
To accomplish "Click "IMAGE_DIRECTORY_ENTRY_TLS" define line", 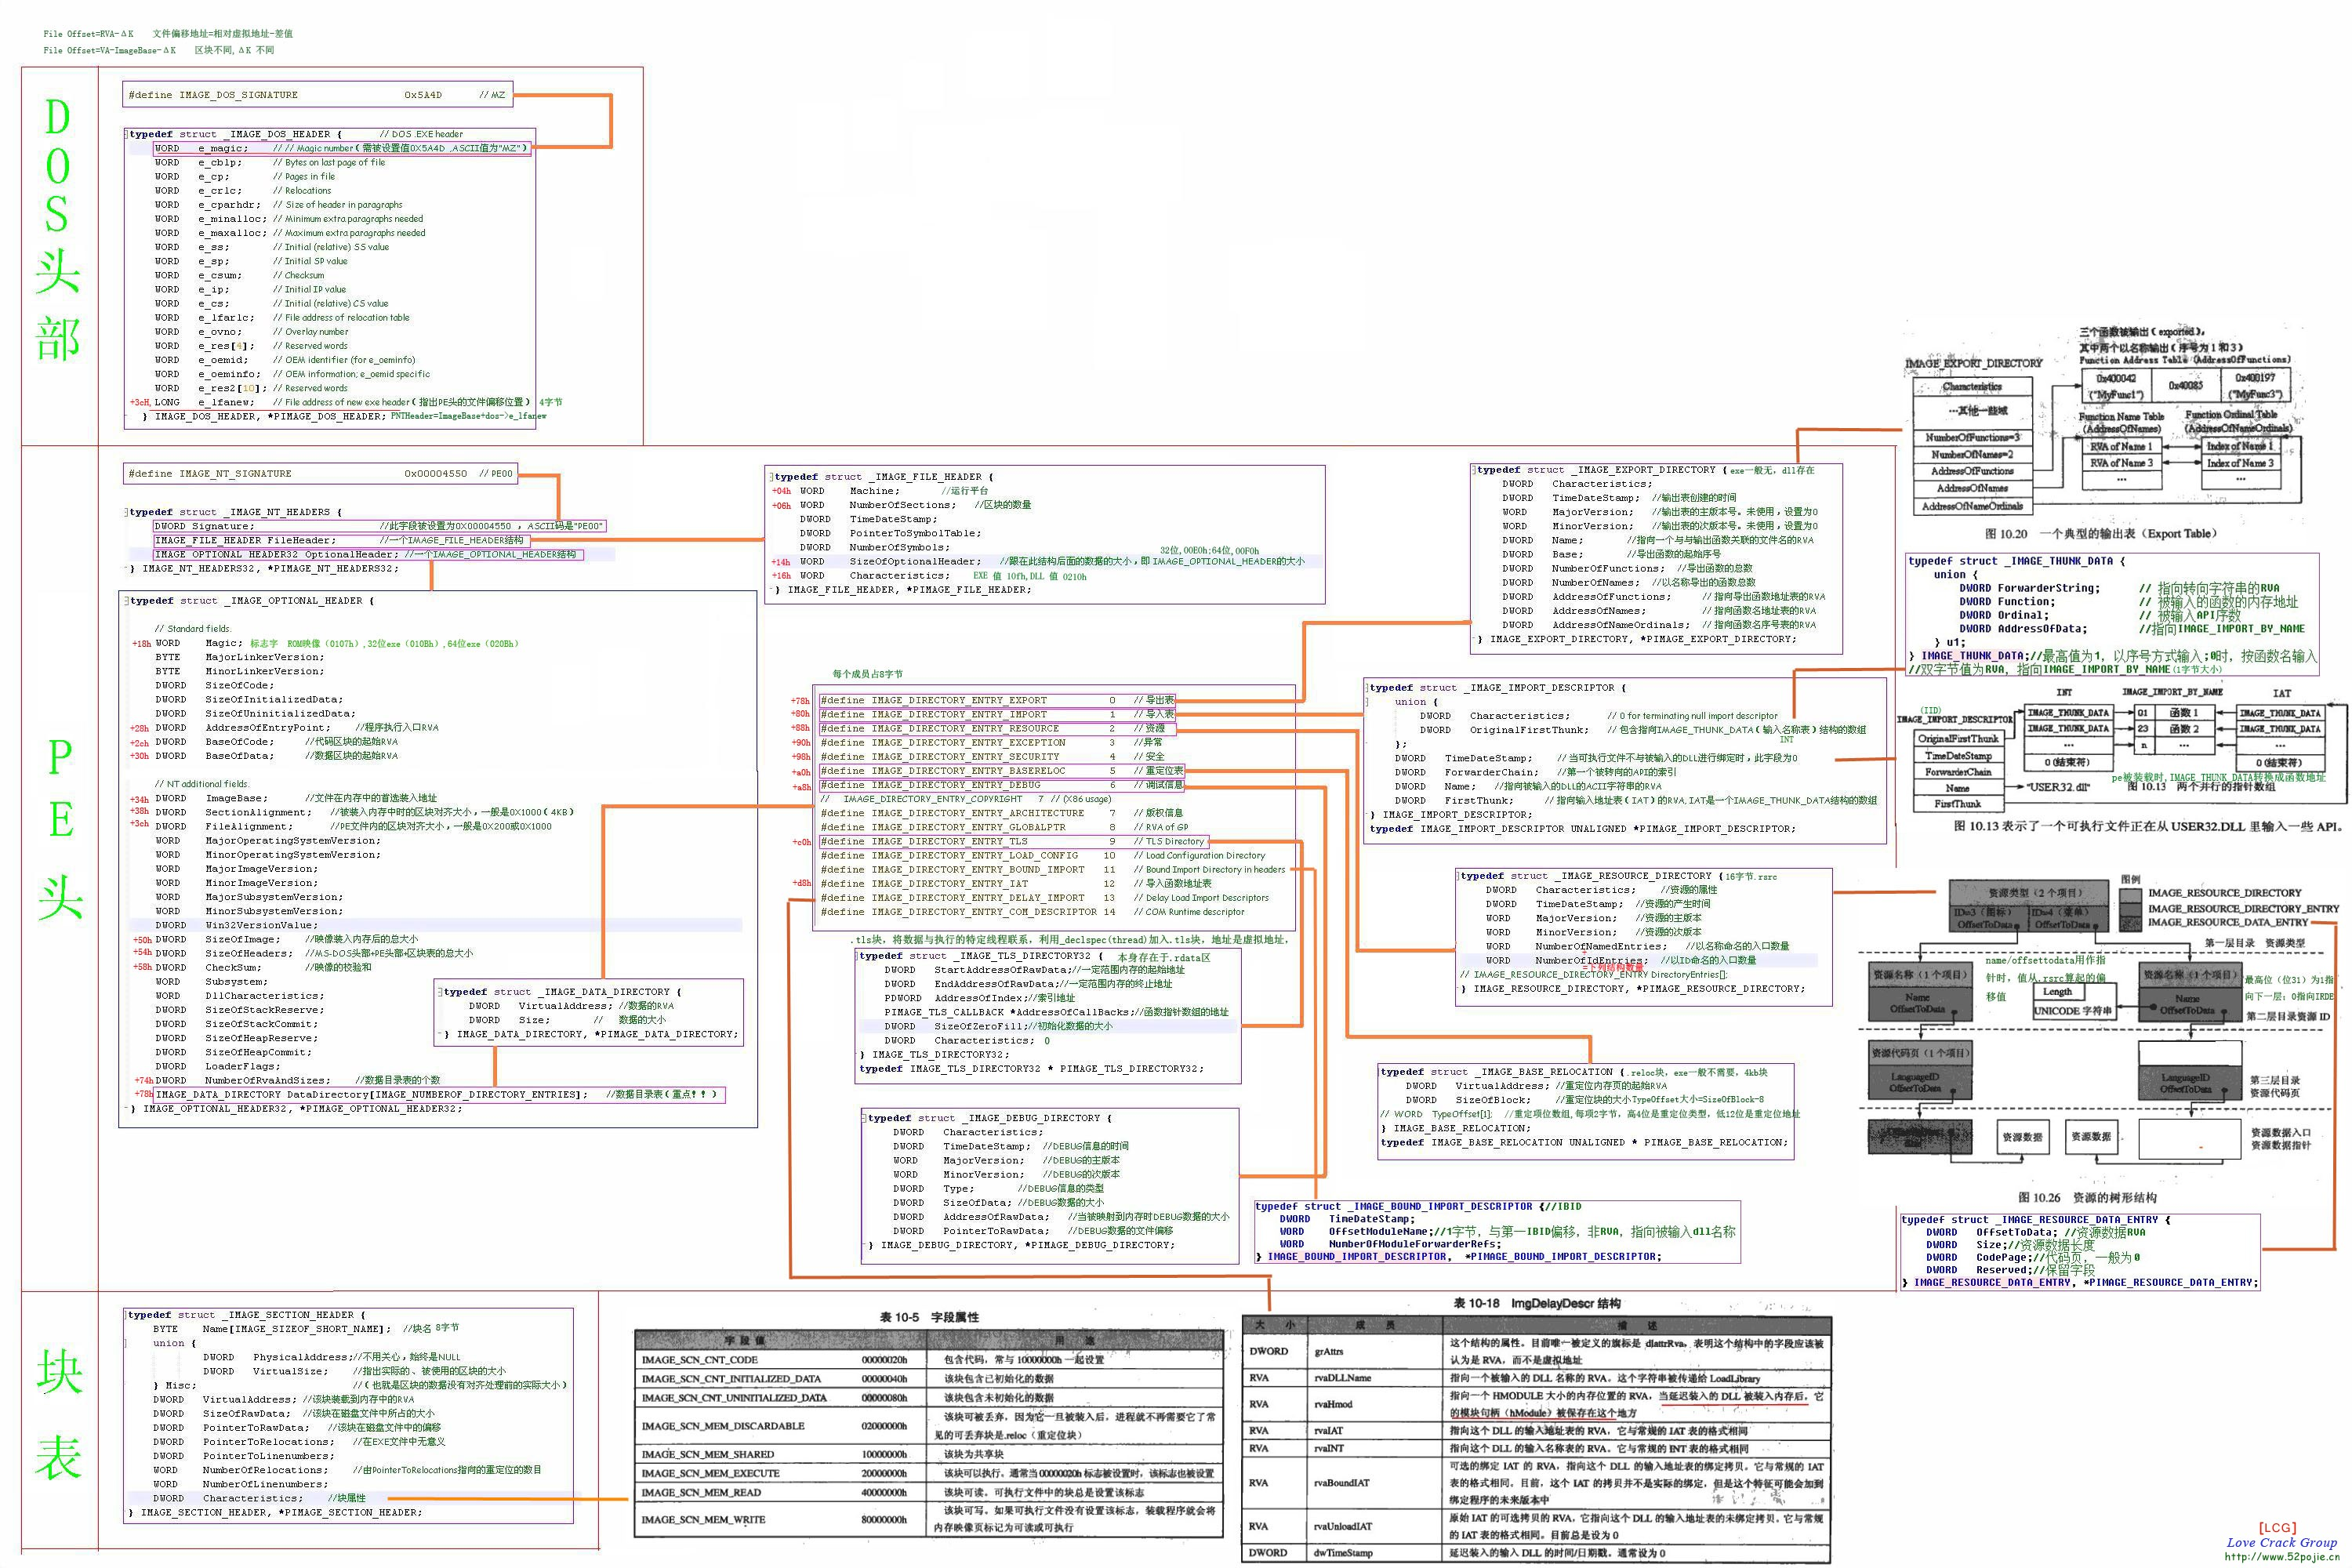I will pyautogui.click(x=1013, y=842).
